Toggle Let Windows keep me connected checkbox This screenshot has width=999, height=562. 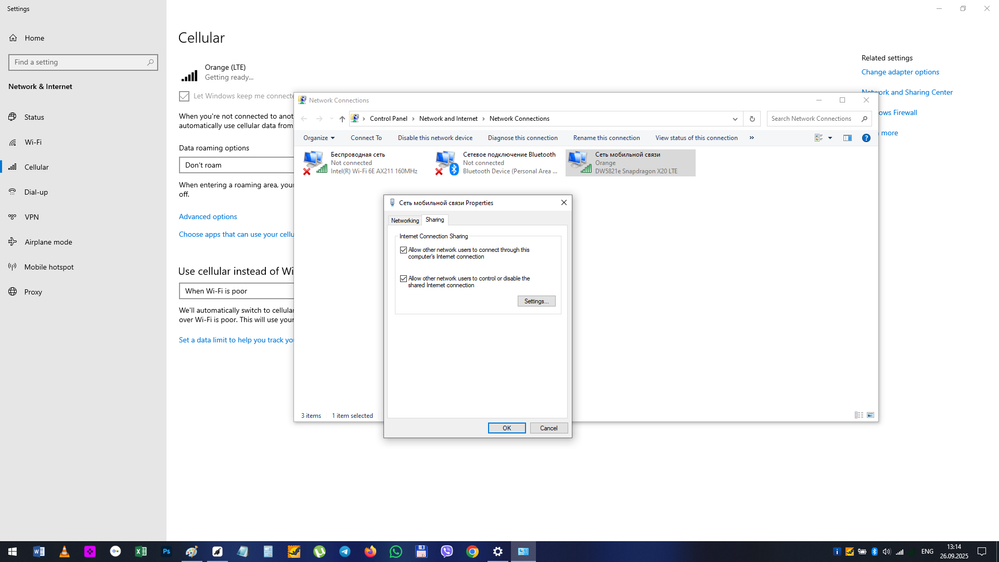click(x=184, y=96)
